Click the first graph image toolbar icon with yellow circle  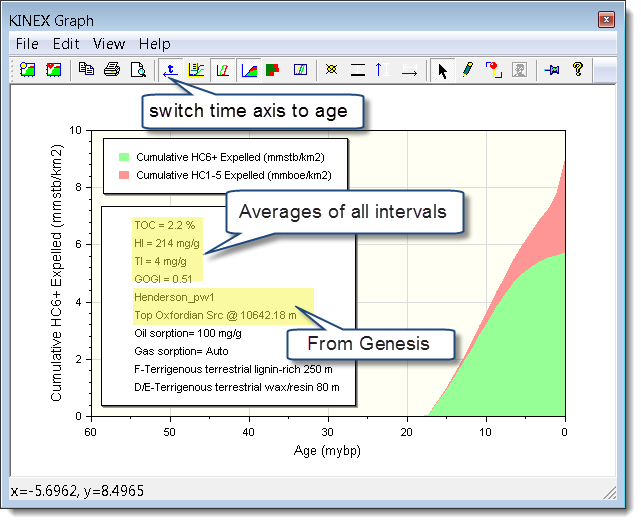(x=28, y=70)
